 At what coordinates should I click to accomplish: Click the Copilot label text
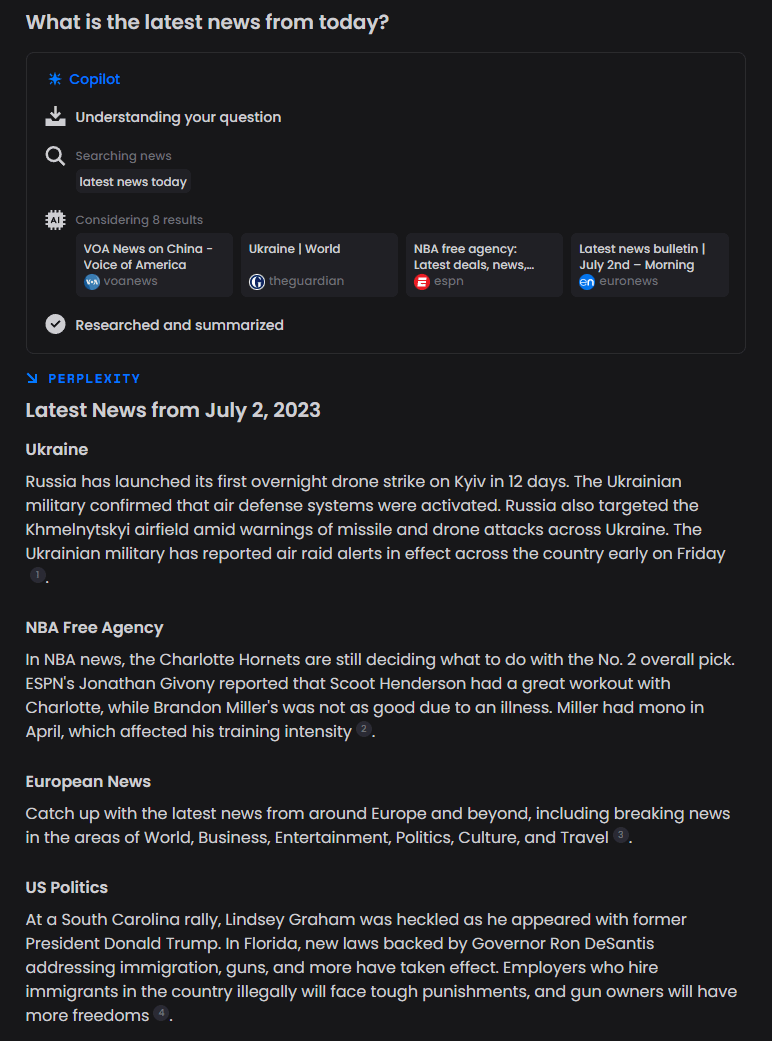pyautogui.click(x=94, y=79)
